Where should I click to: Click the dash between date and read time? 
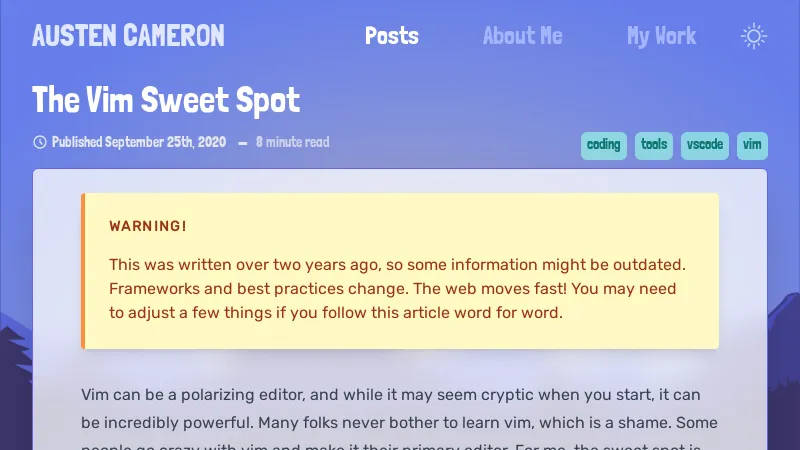(x=242, y=143)
